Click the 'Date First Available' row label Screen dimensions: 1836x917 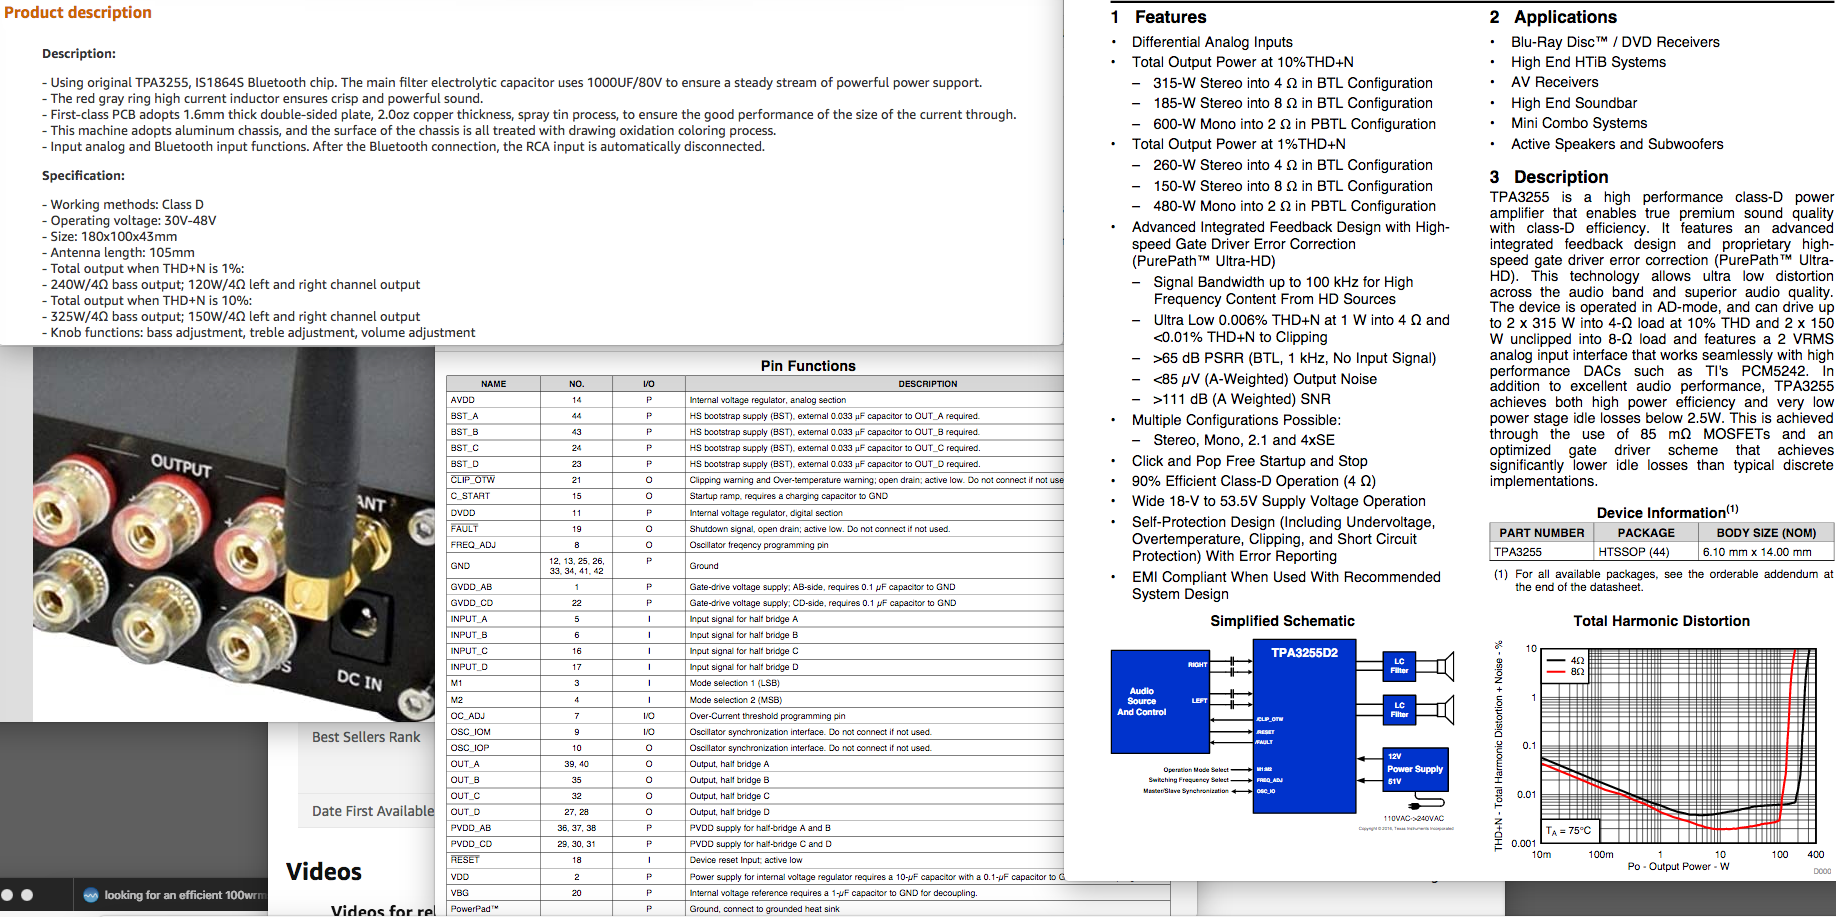[373, 811]
